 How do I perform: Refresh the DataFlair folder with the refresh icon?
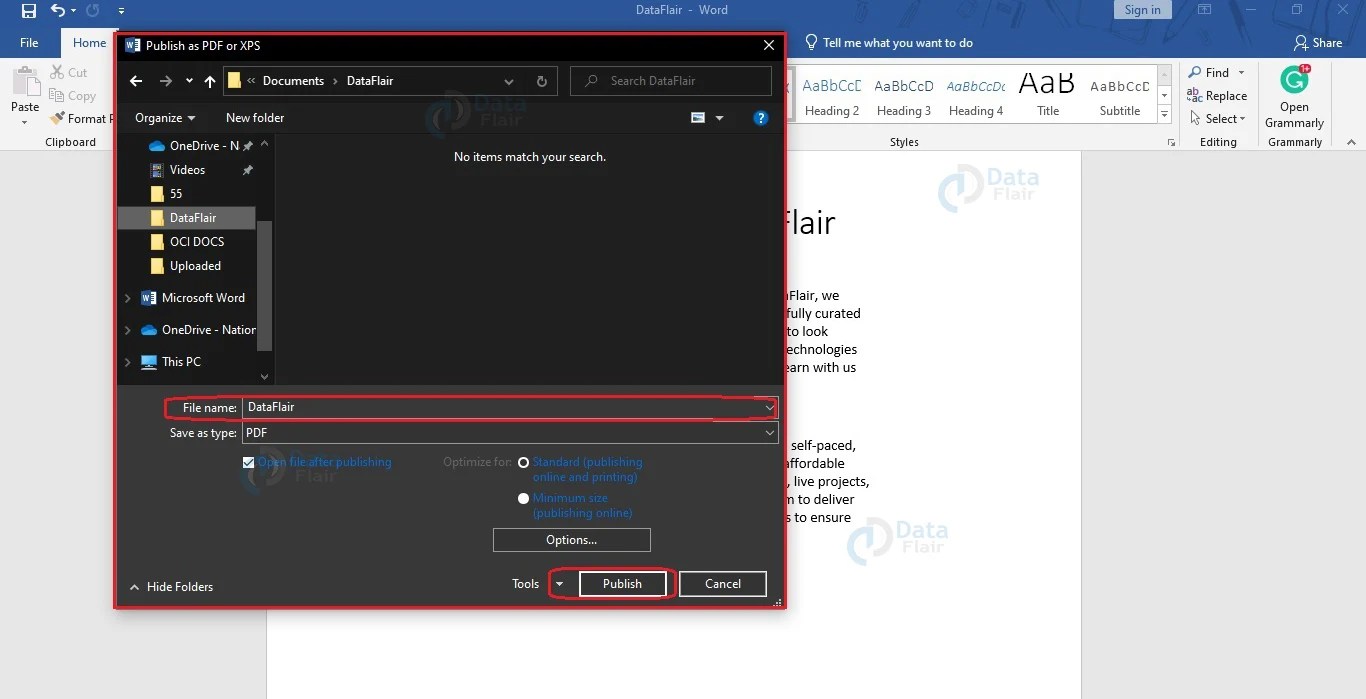pos(541,81)
